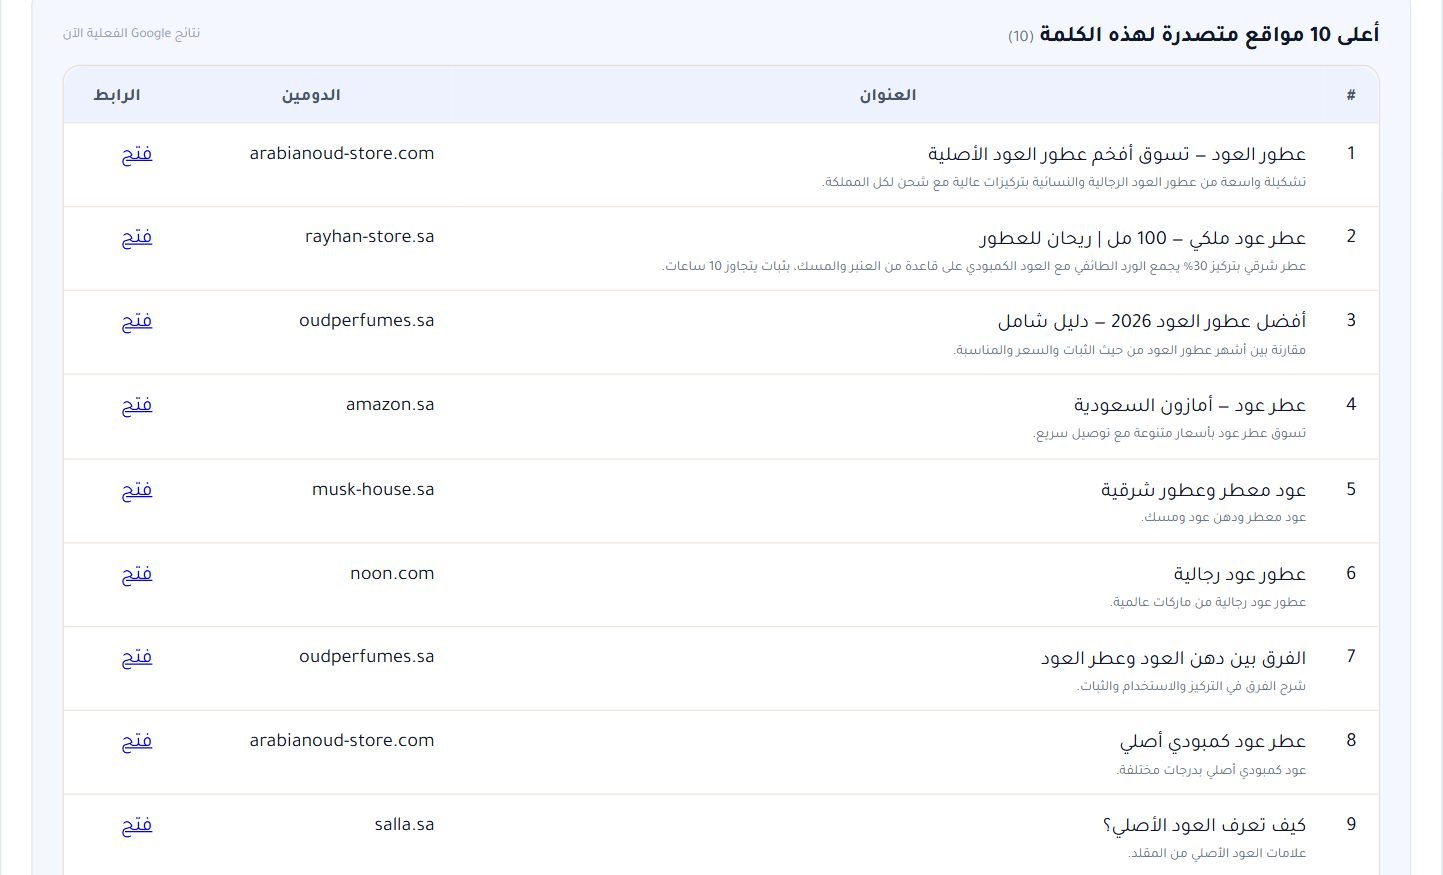This screenshot has height=875, width=1443.
Task: Click the (10) count beside the heading
Action: 1020,37
